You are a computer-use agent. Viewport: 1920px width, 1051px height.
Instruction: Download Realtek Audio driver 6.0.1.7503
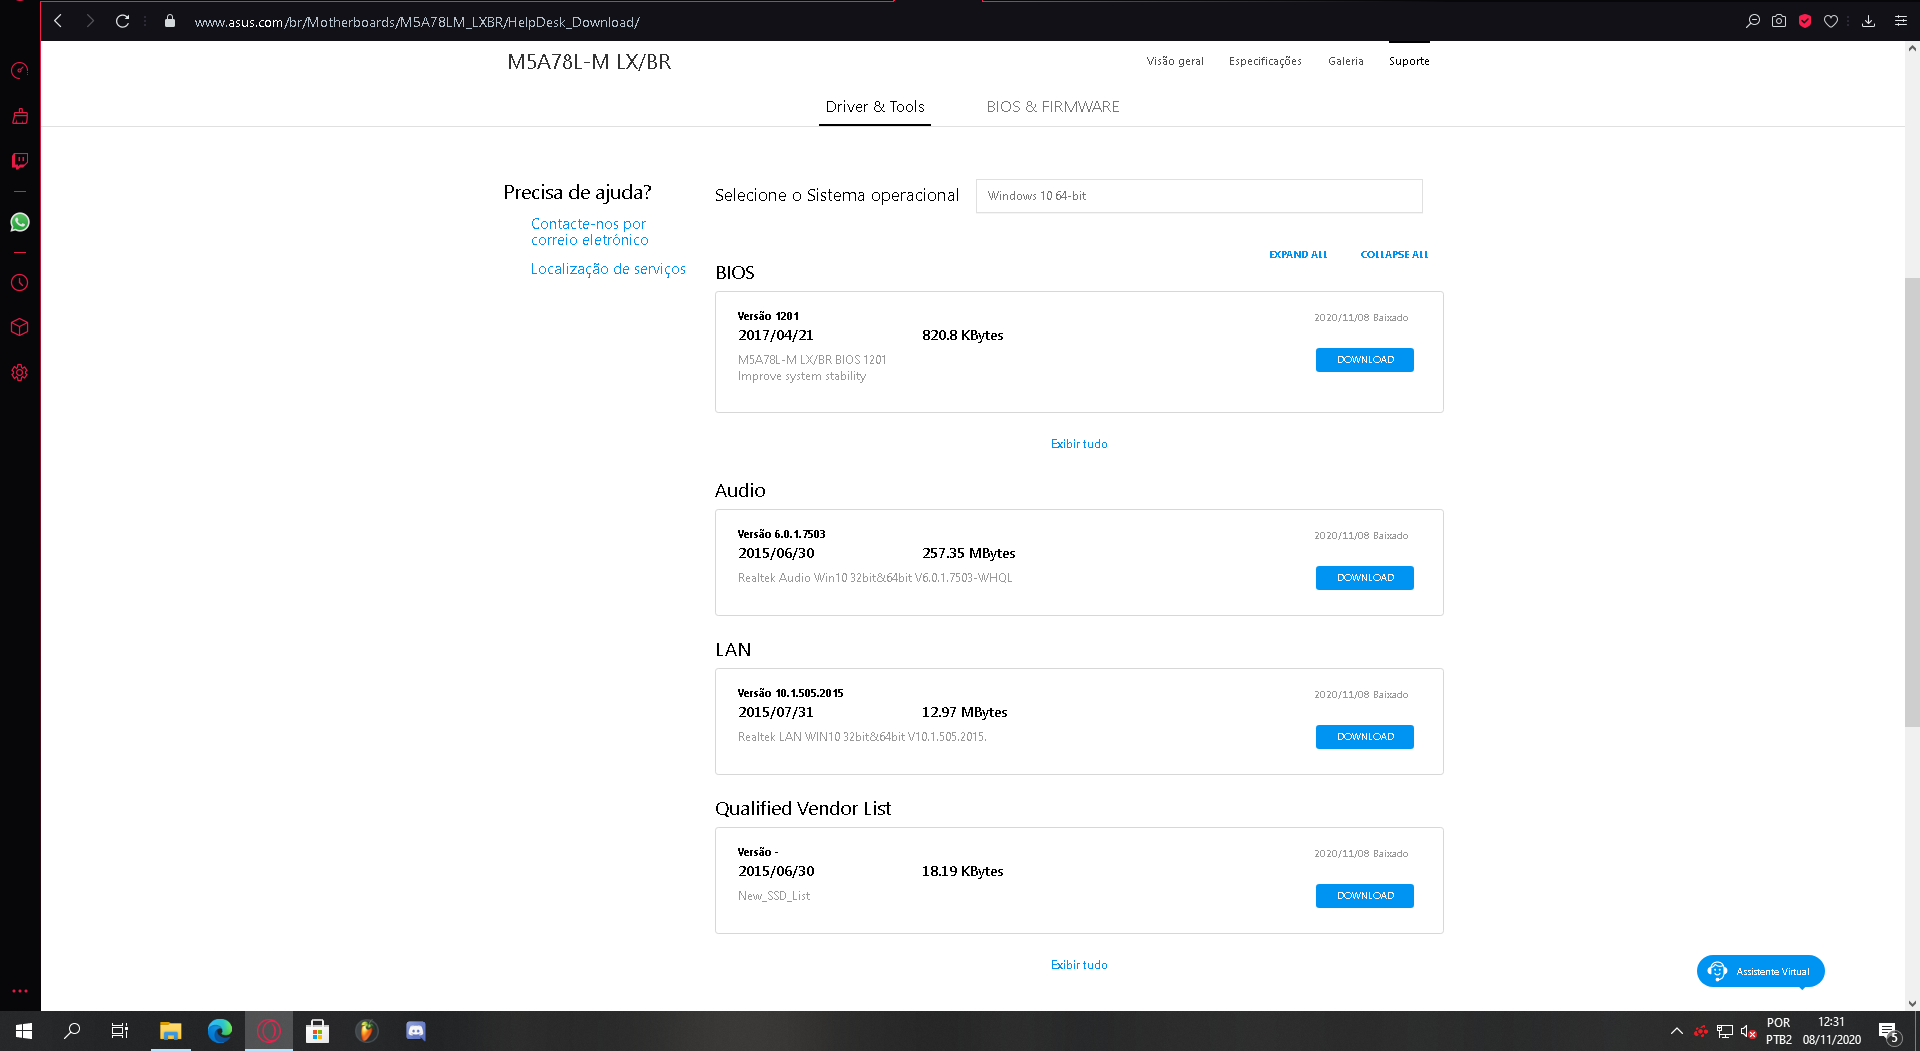click(1365, 578)
